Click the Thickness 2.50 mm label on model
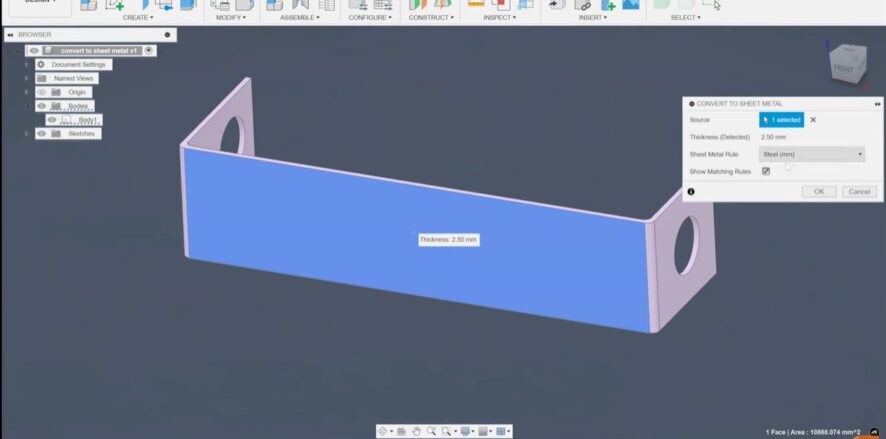Image resolution: width=886 pixels, height=439 pixels. coord(449,240)
